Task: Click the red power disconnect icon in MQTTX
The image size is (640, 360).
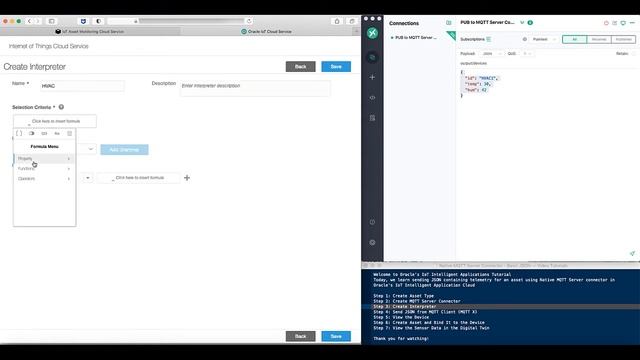Action: (x=606, y=23)
